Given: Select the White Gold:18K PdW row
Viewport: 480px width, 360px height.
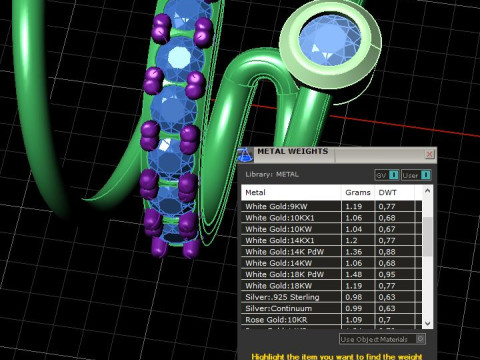Looking at the screenshot, I should point(331,274).
